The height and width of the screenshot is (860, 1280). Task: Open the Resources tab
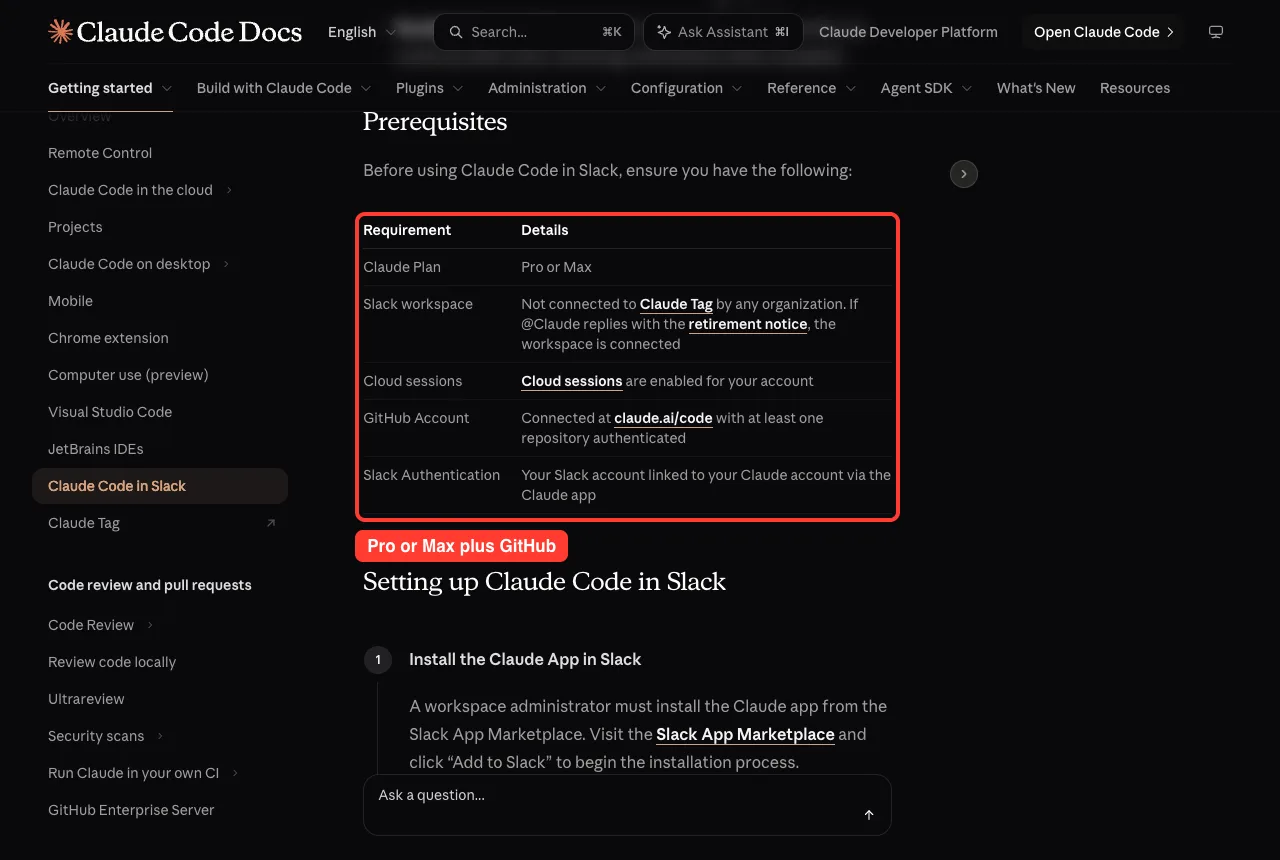pyautogui.click(x=1135, y=88)
